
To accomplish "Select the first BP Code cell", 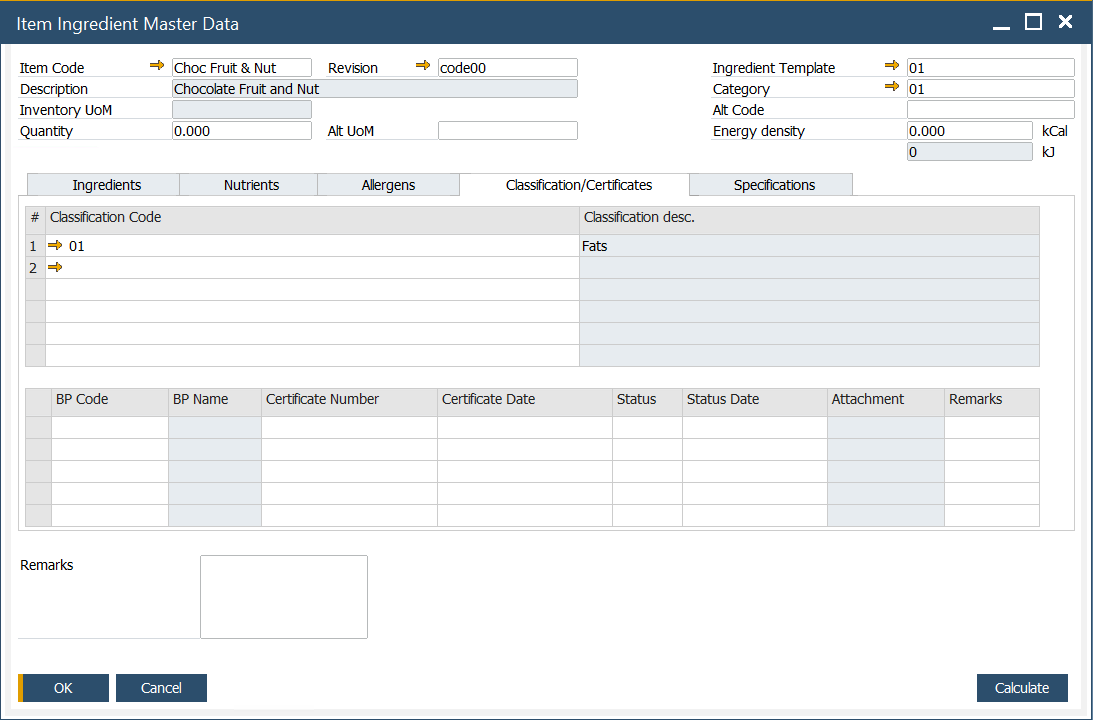I will click(x=110, y=428).
